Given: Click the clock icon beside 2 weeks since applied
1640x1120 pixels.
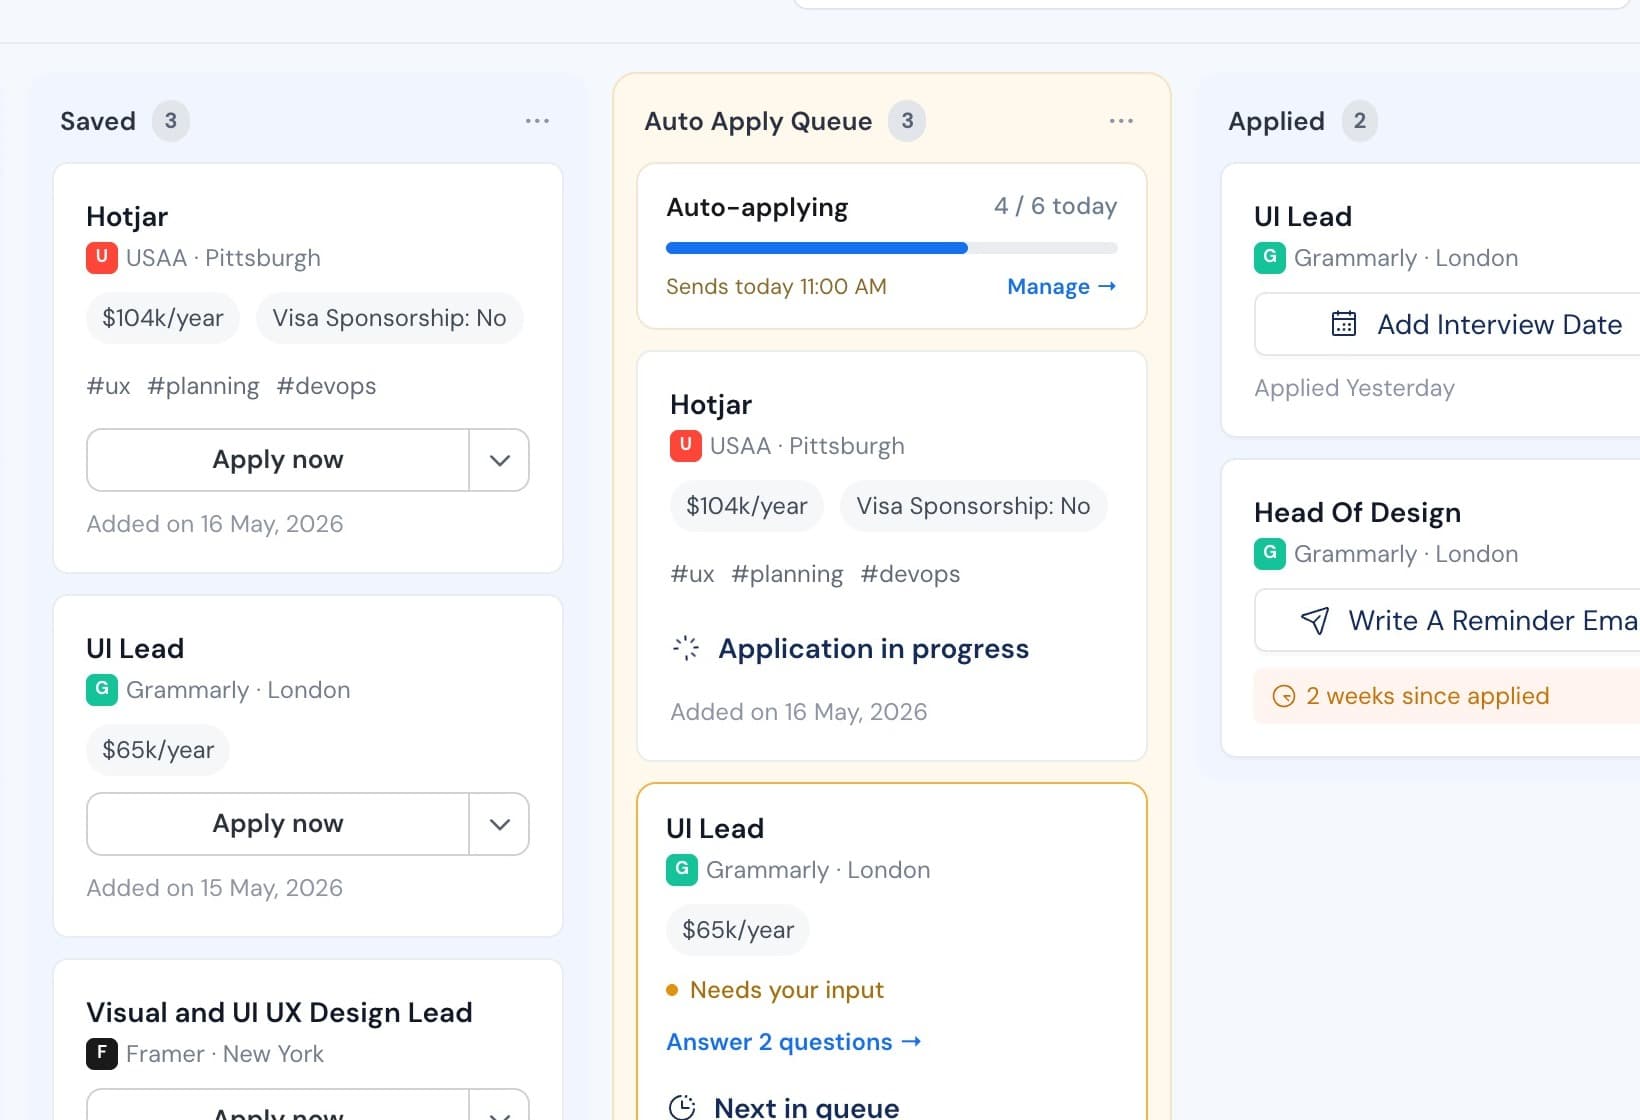Looking at the screenshot, I should coord(1283,696).
